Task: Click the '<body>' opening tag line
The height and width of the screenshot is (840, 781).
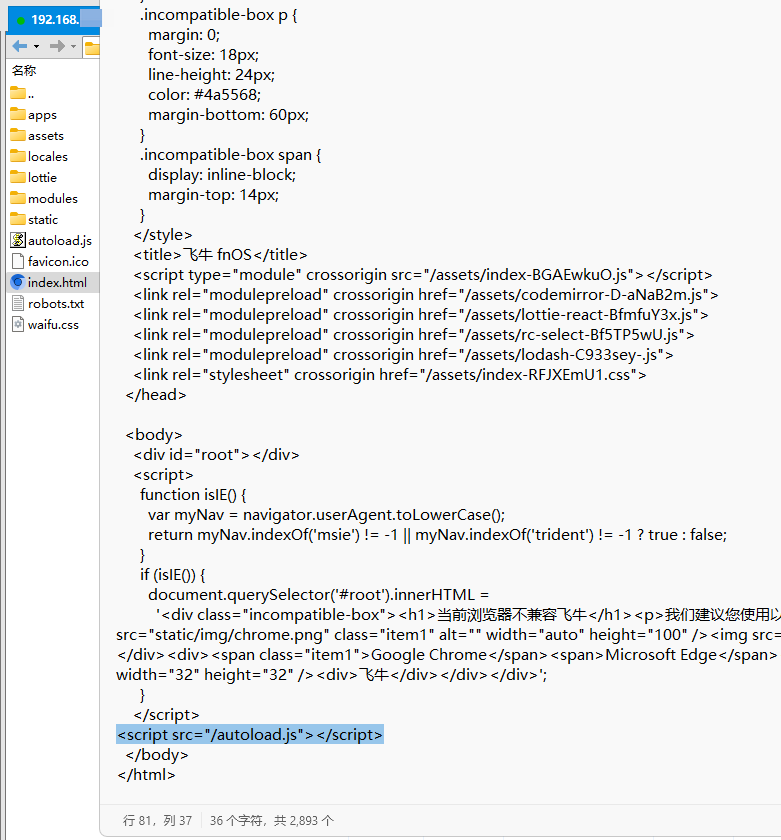Action: [x=154, y=434]
